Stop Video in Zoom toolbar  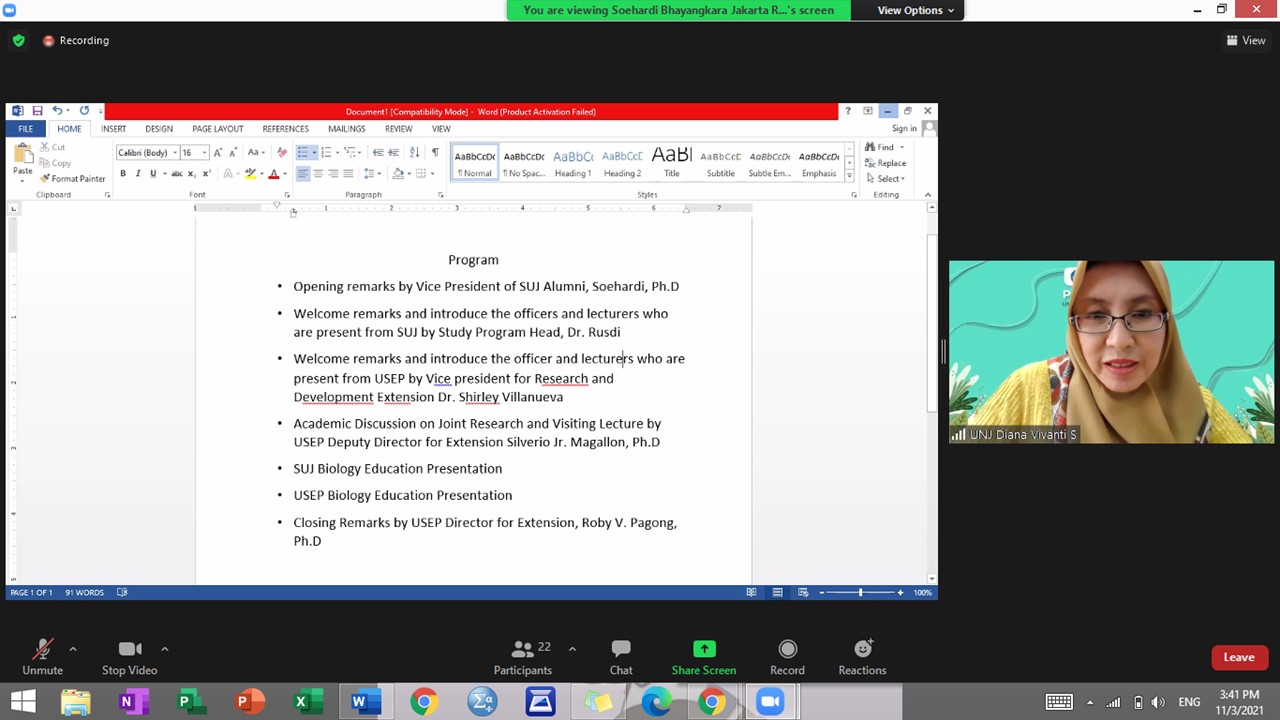129,657
